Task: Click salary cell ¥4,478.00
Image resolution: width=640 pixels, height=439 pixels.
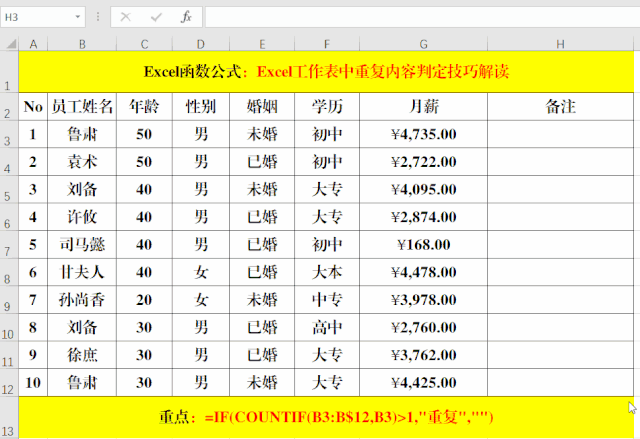Action: tap(423, 272)
